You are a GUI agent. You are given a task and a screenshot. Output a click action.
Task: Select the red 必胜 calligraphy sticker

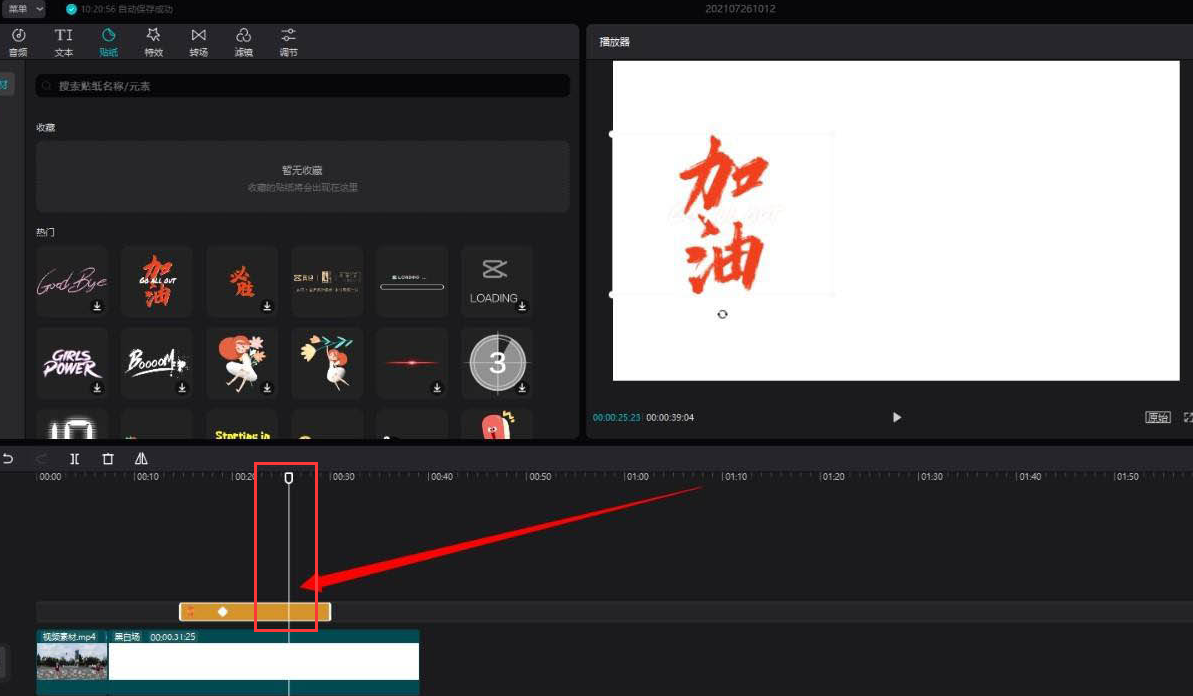pyautogui.click(x=242, y=281)
